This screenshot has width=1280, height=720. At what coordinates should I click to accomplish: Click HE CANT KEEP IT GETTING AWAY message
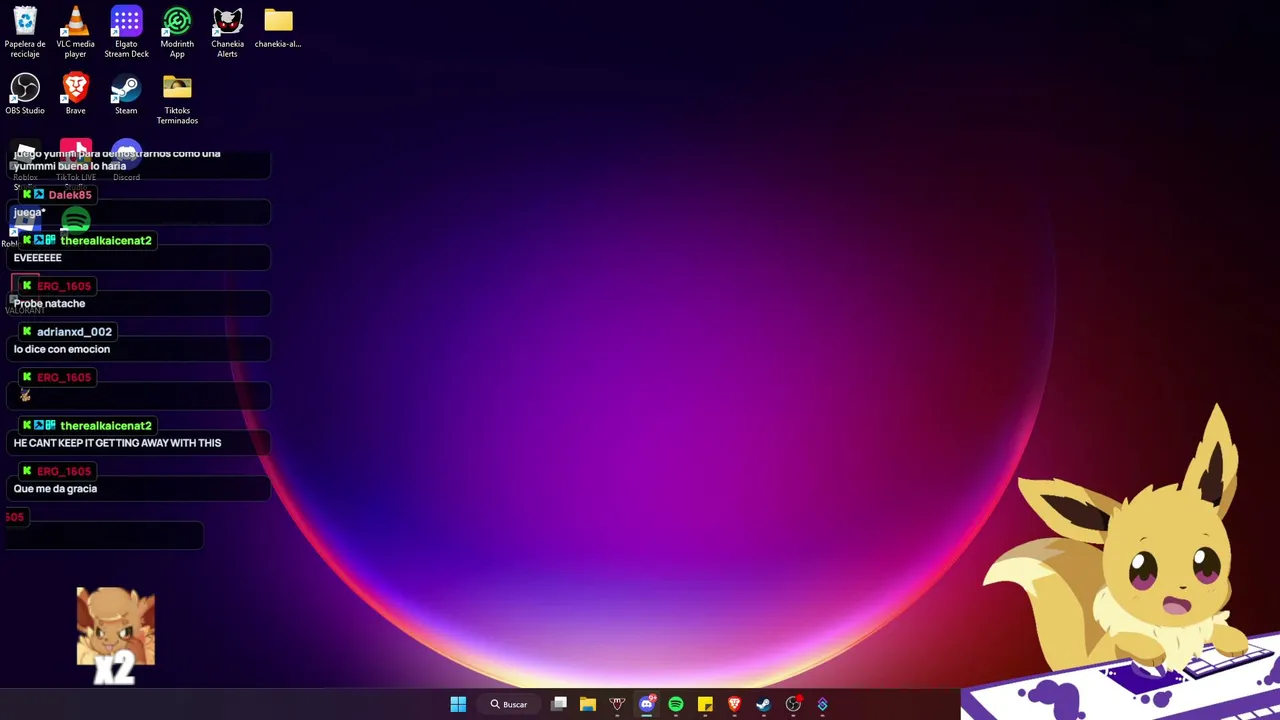tap(117, 443)
